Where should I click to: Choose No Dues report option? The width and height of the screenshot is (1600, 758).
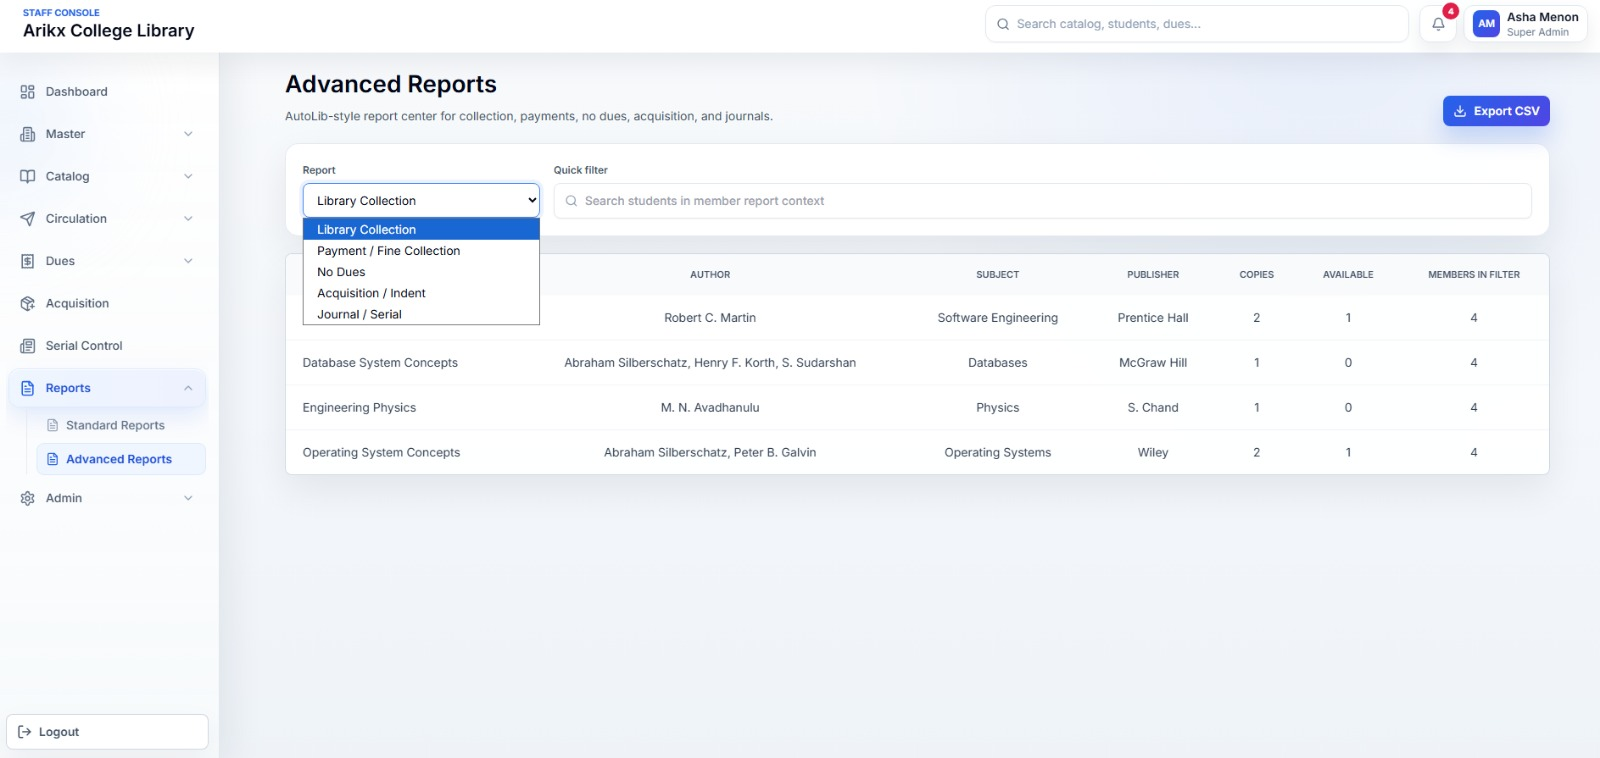(341, 272)
